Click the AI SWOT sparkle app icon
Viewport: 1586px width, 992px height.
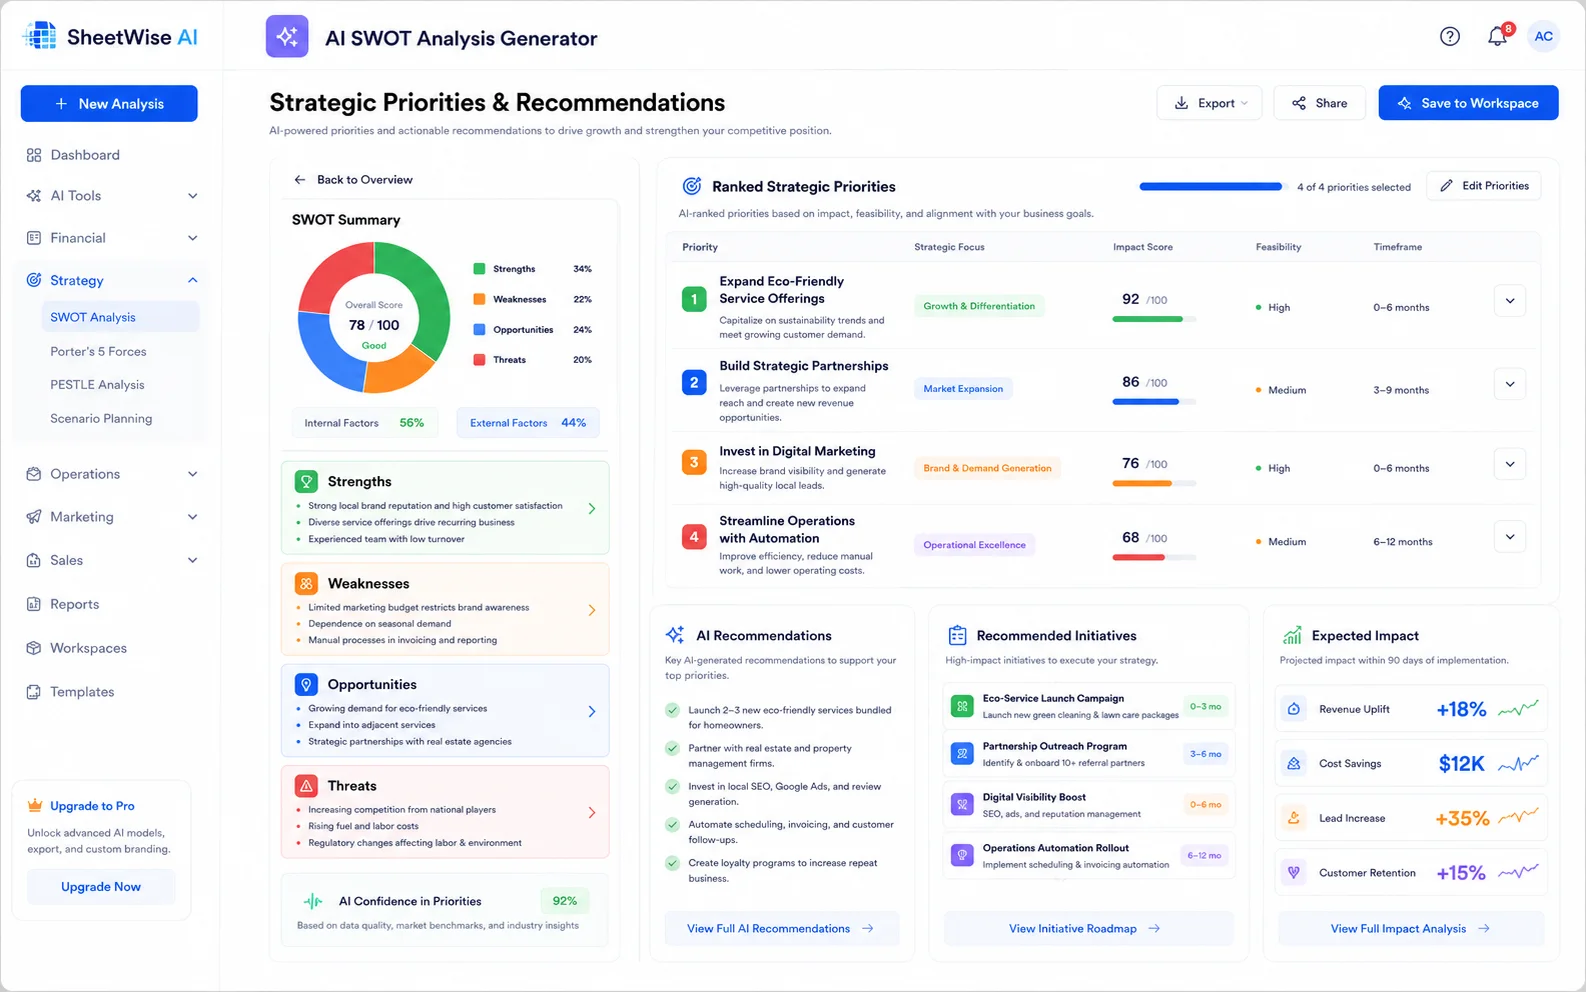point(287,37)
